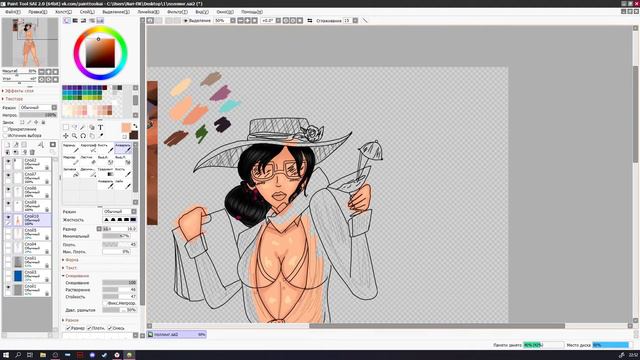
Task: Toggle the Источник выбора checkbox
Action: tap(5, 135)
